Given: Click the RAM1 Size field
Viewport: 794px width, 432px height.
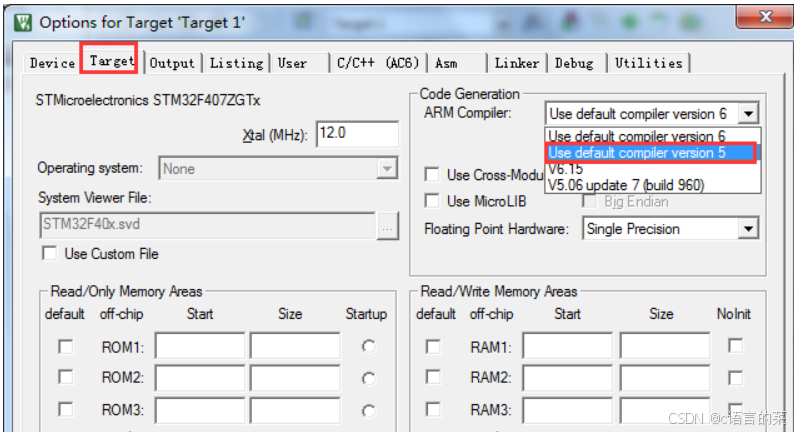Looking at the screenshot, I should coord(665,346).
